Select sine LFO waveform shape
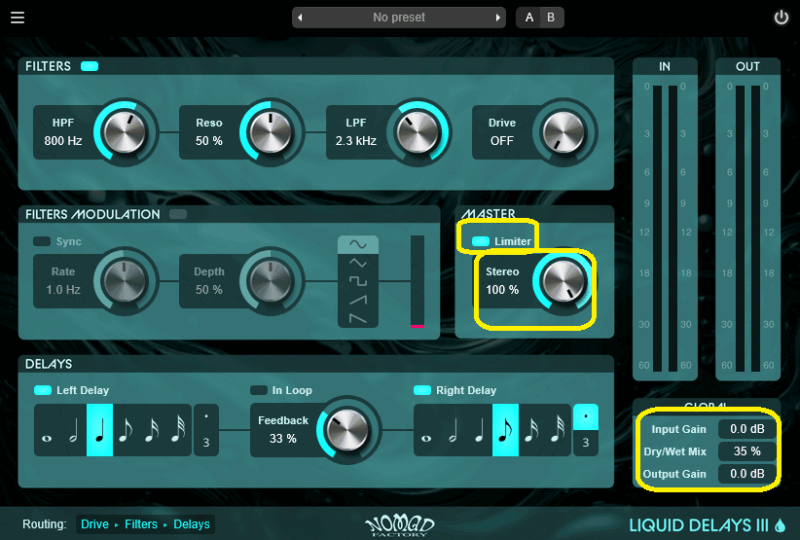The width and height of the screenshot is (800, 540). [x=358, y=244]
